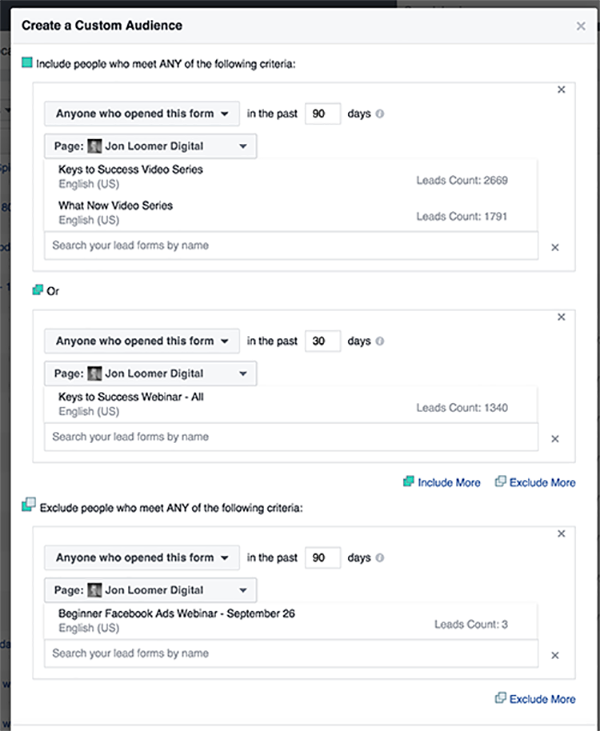600x731 pixels.
Task: Click days field showing 90 in first block
Action: (x=323, y=114)
